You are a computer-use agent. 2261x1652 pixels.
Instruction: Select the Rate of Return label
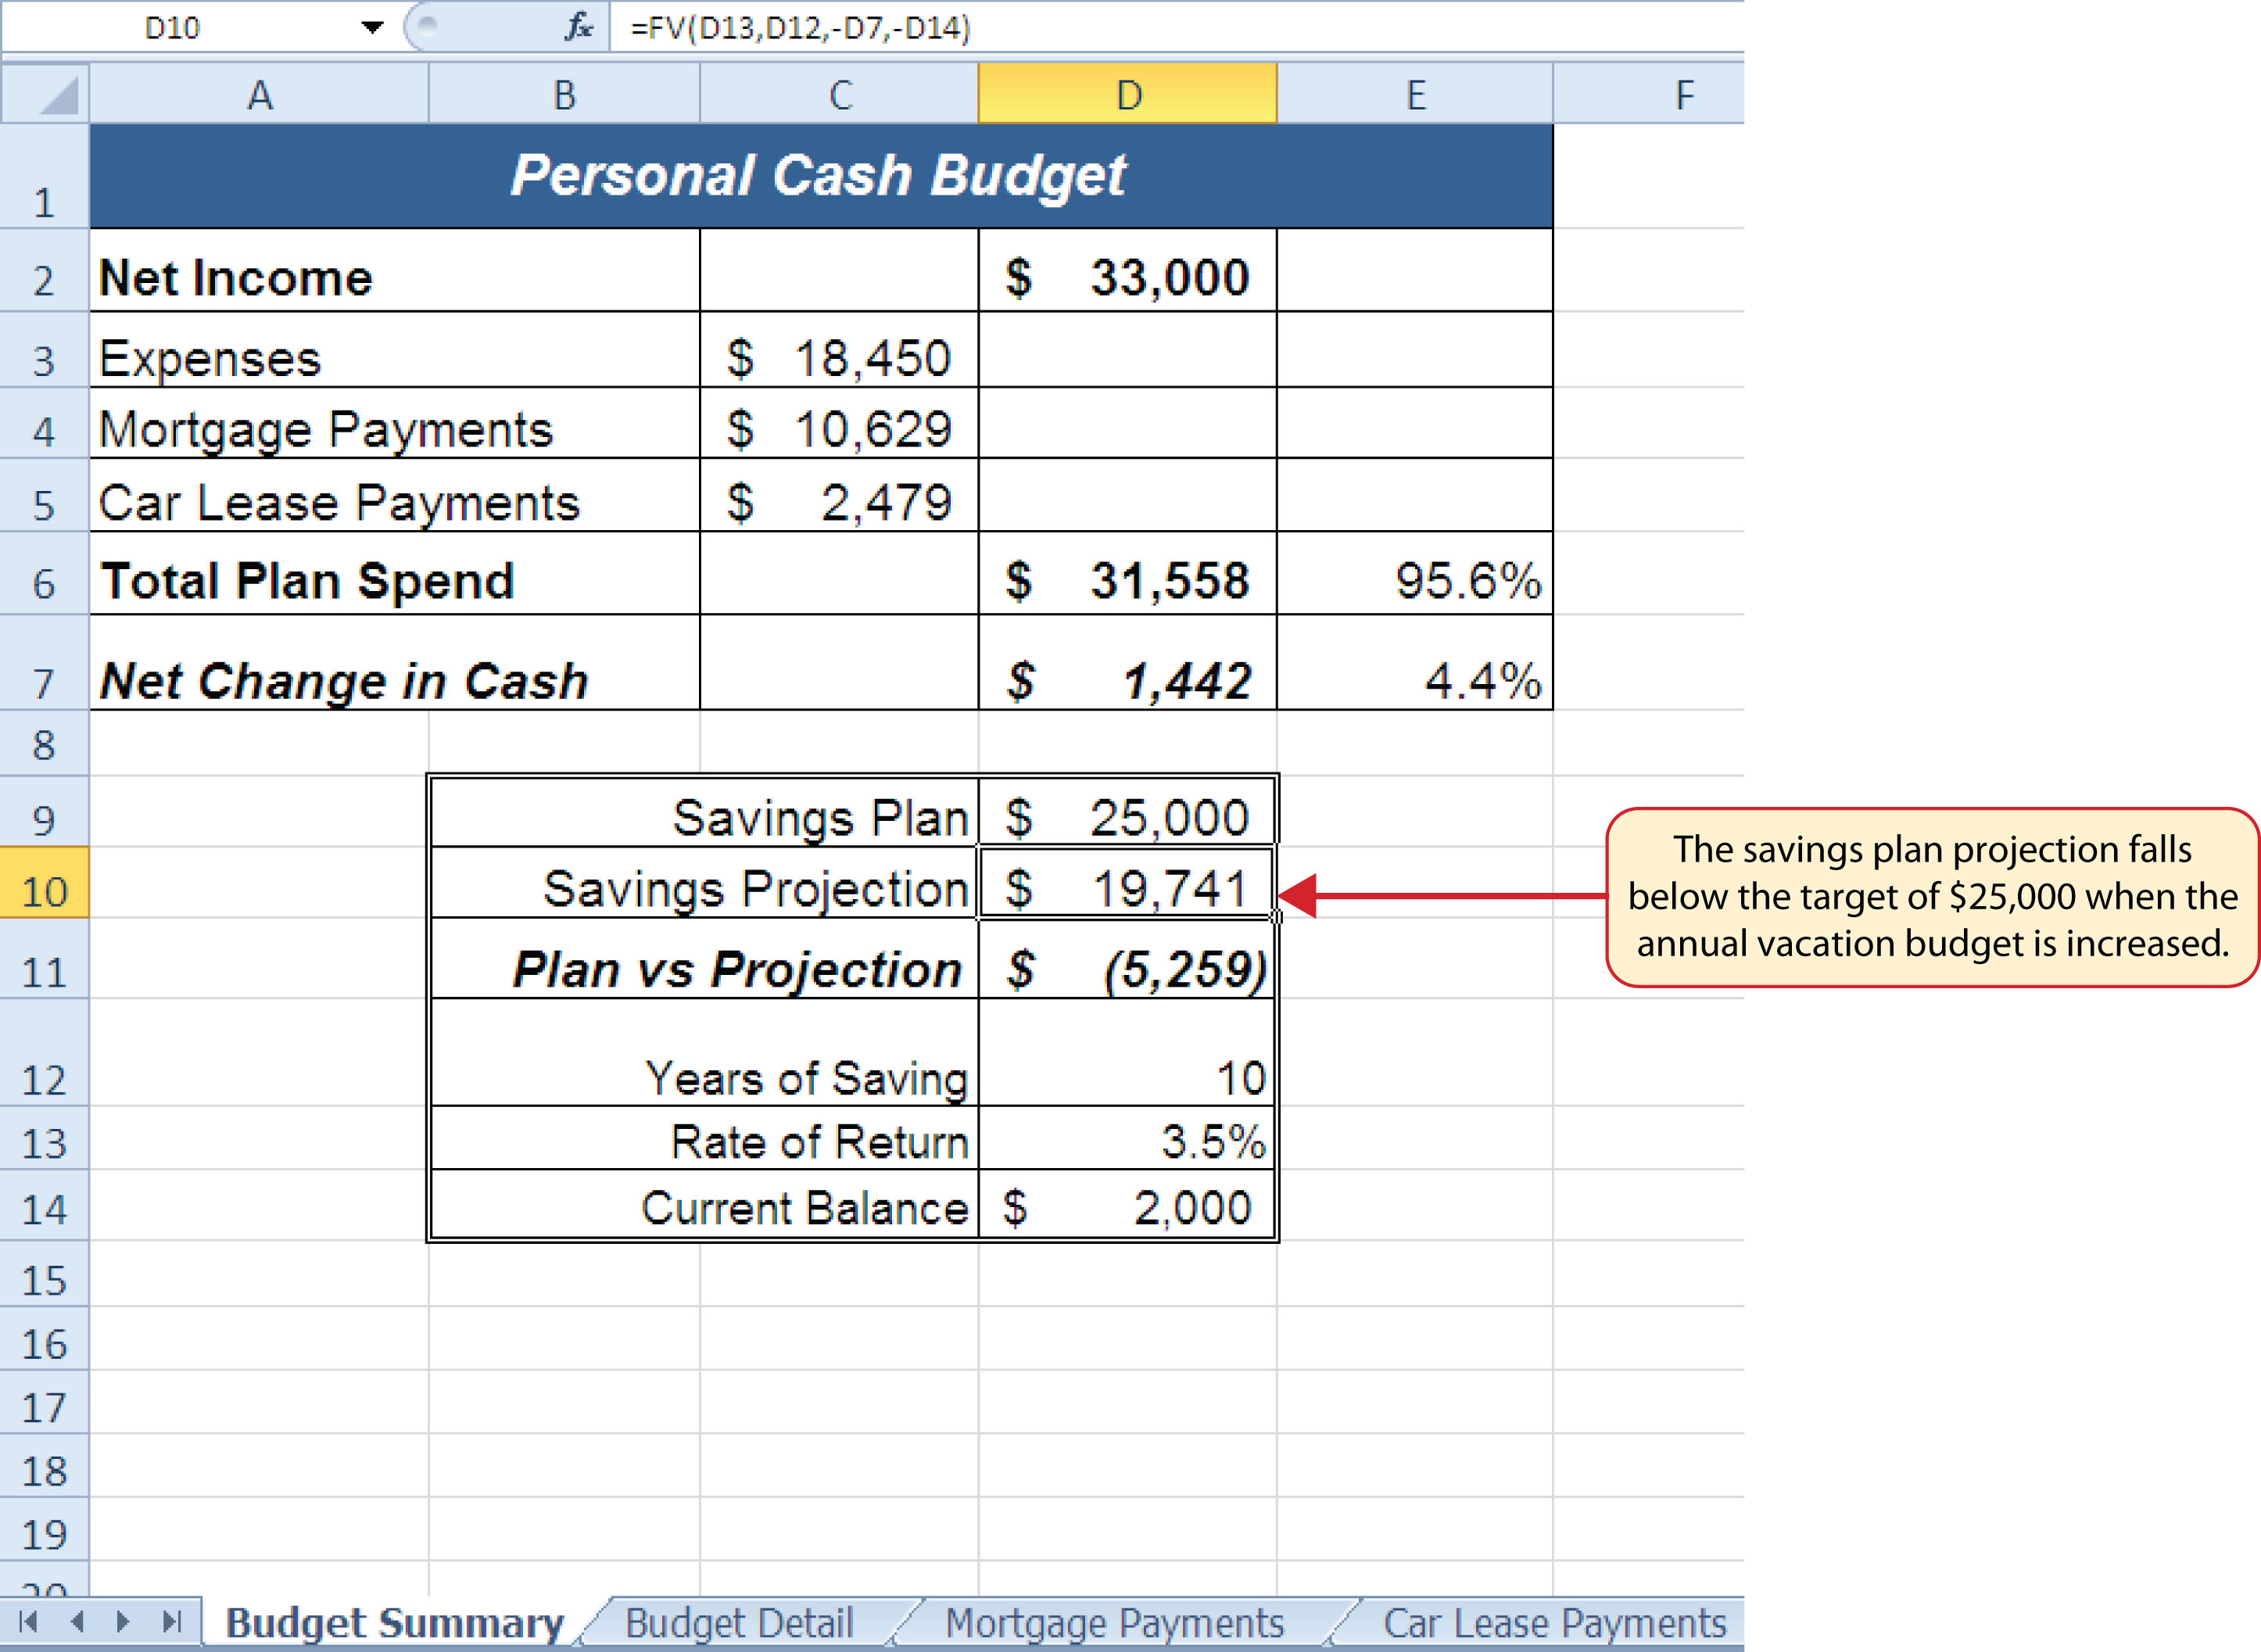click(x=704, y=1138)
